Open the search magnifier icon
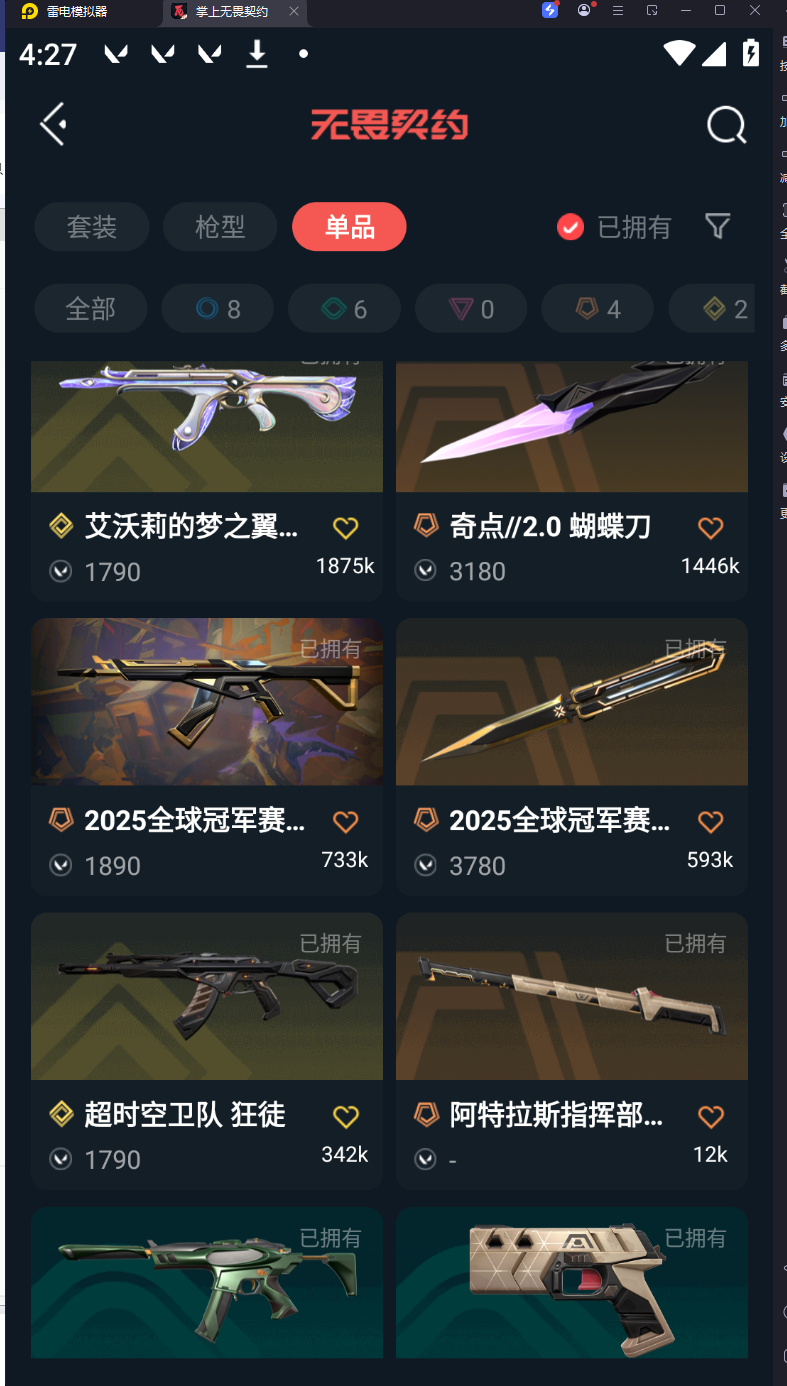 [x=726, y=125]
